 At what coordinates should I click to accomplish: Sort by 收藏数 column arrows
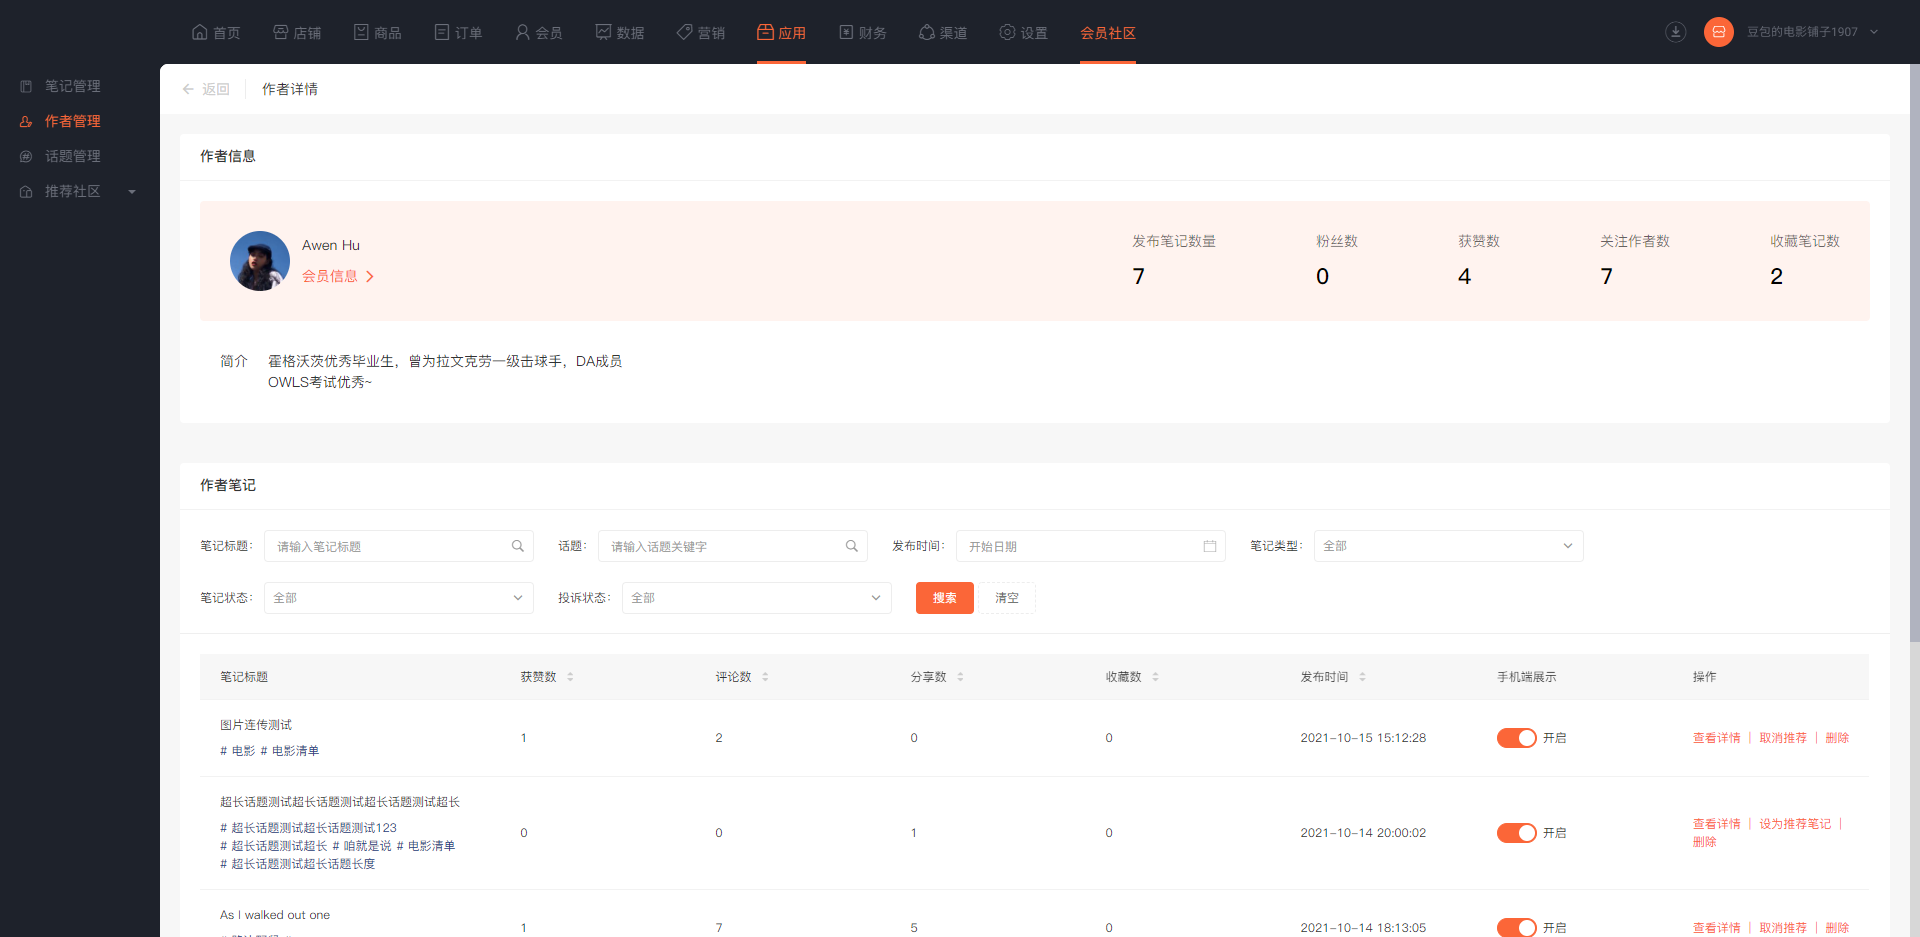click(x=1155, y=677)
